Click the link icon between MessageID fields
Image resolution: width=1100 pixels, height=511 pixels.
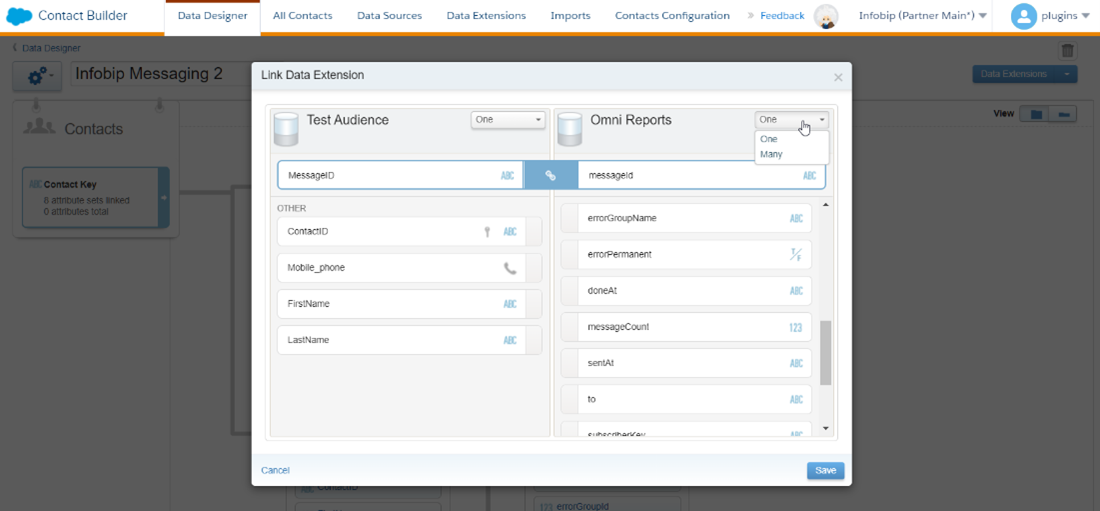pos(550,175)
